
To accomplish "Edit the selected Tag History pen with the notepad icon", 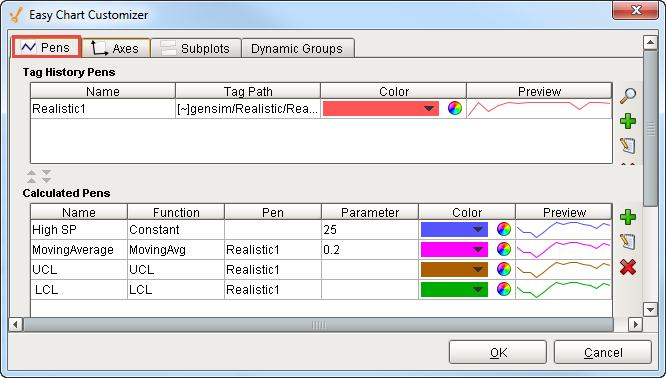I will 628,145.
